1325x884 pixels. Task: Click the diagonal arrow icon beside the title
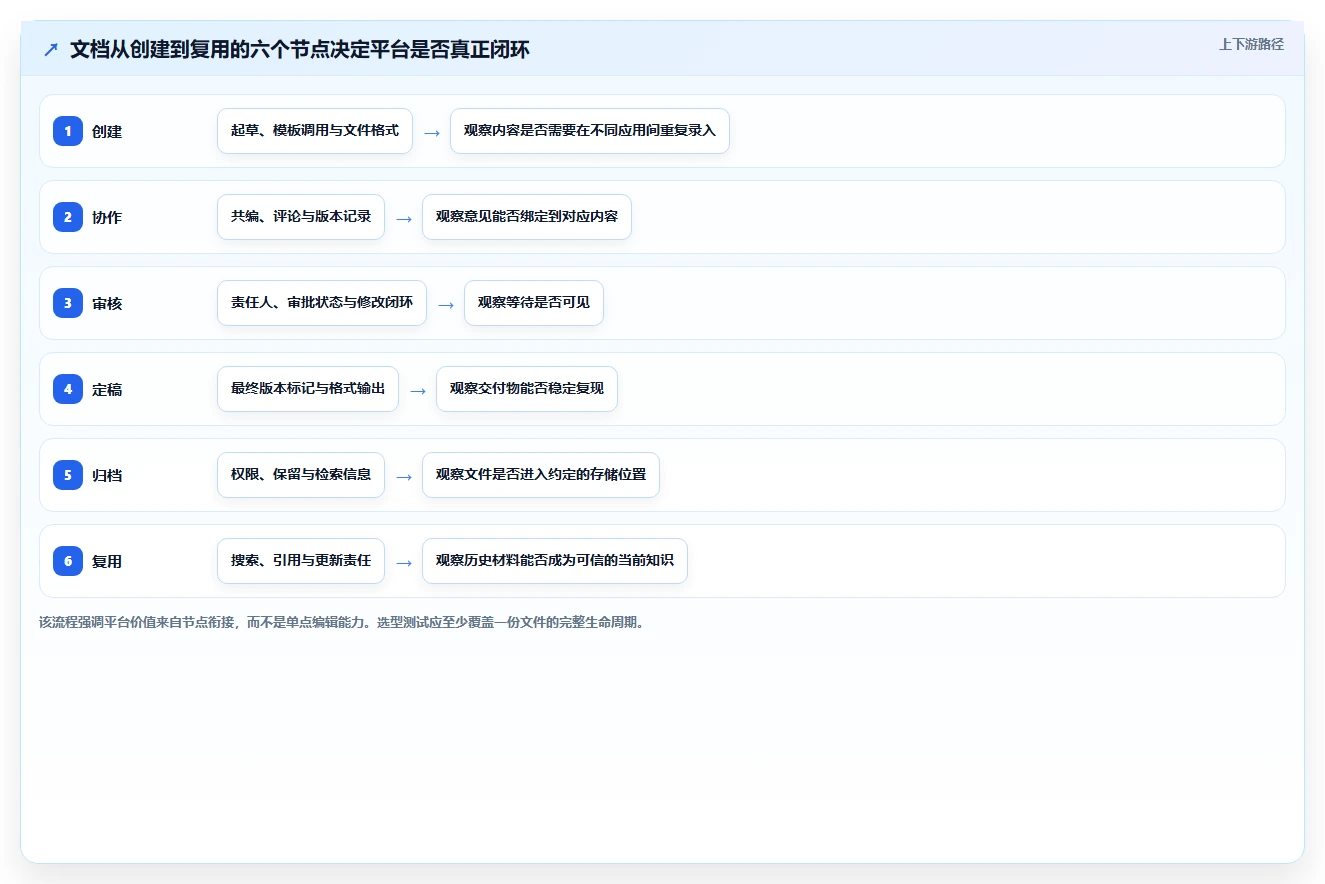coord(51,50)
